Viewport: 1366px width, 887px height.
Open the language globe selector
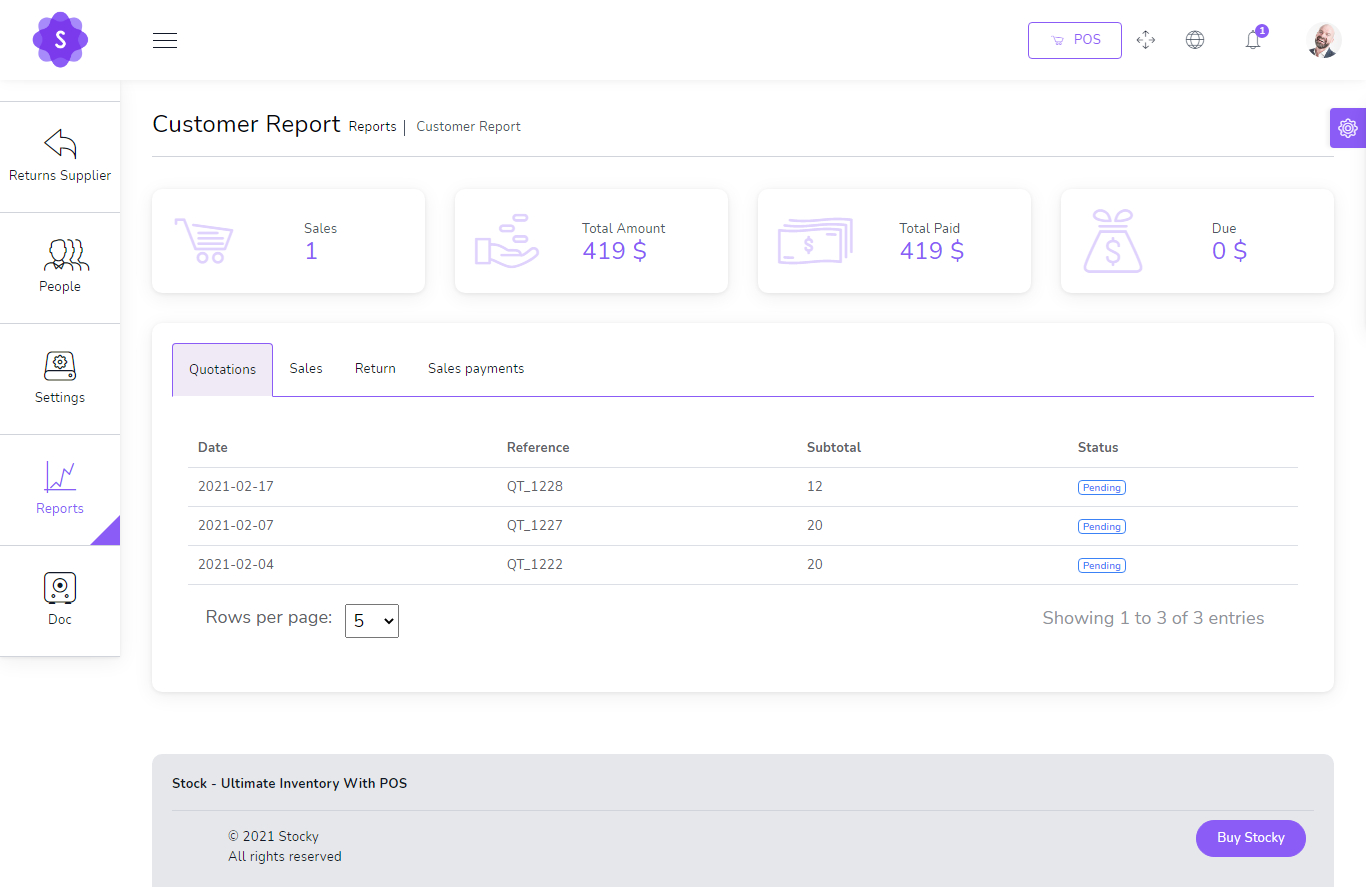[1195, 39]
